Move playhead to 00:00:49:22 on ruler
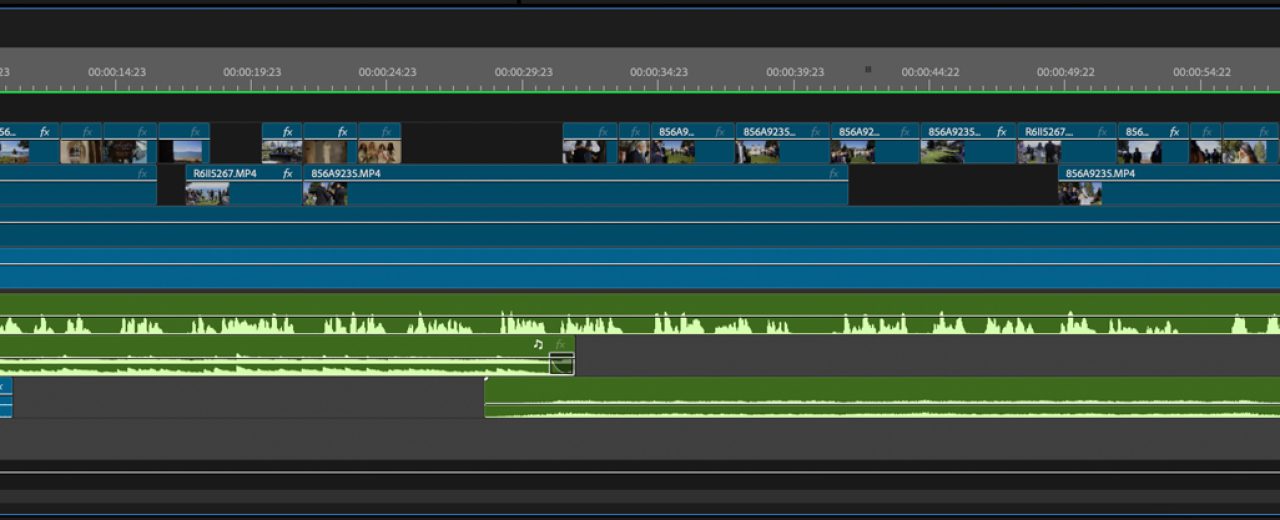The image size is (1280, 520). click(1065, 72)
